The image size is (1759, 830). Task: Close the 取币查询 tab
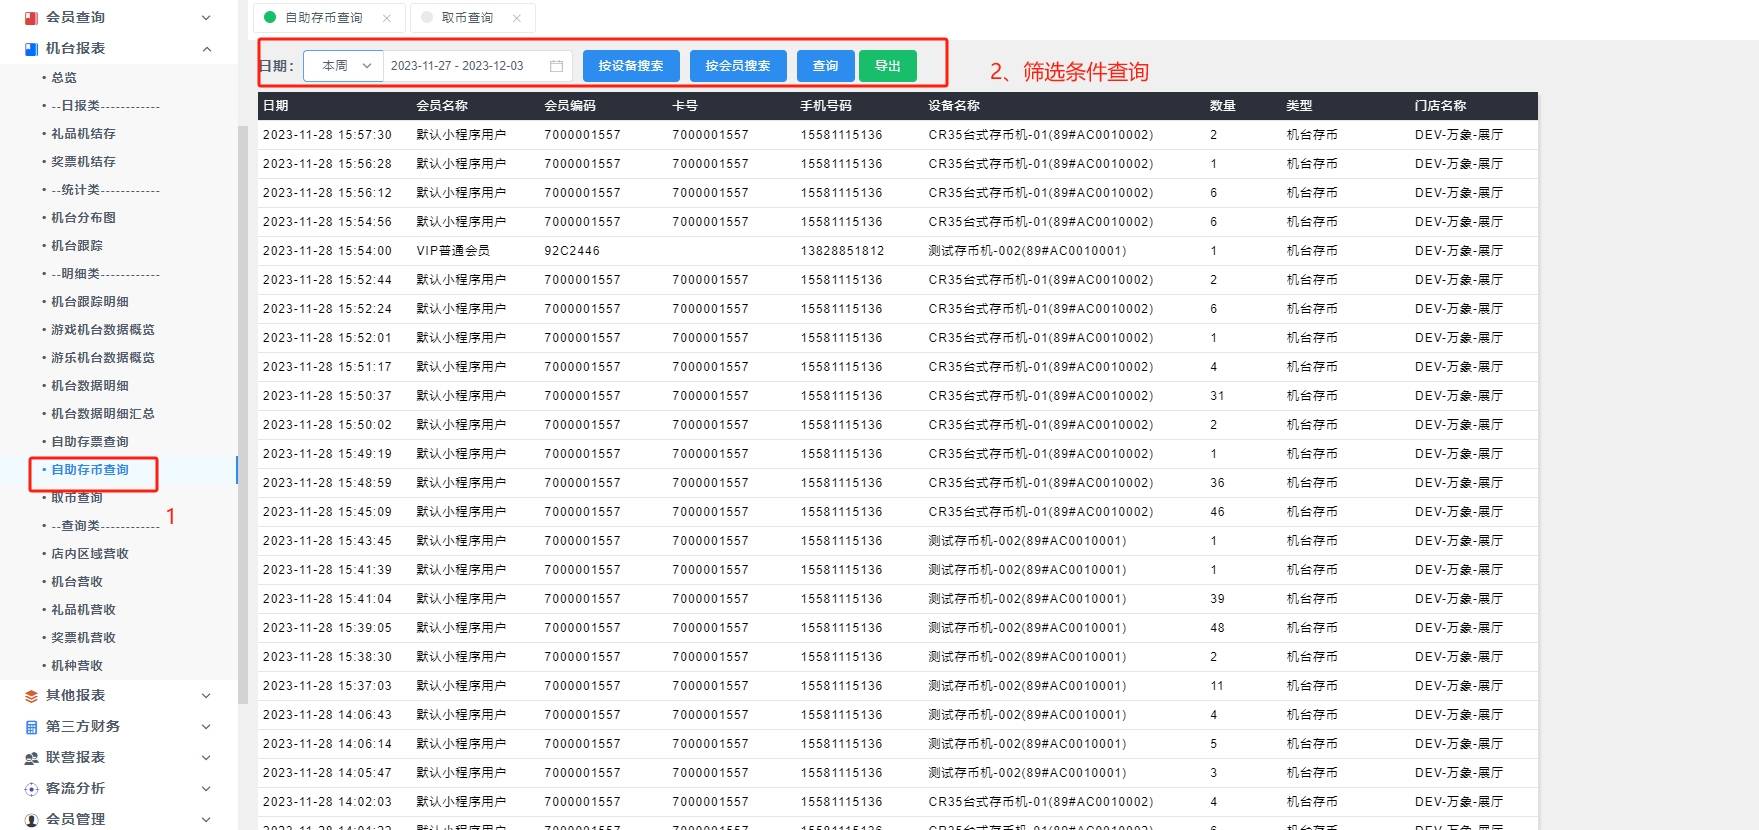click(516, 18)
